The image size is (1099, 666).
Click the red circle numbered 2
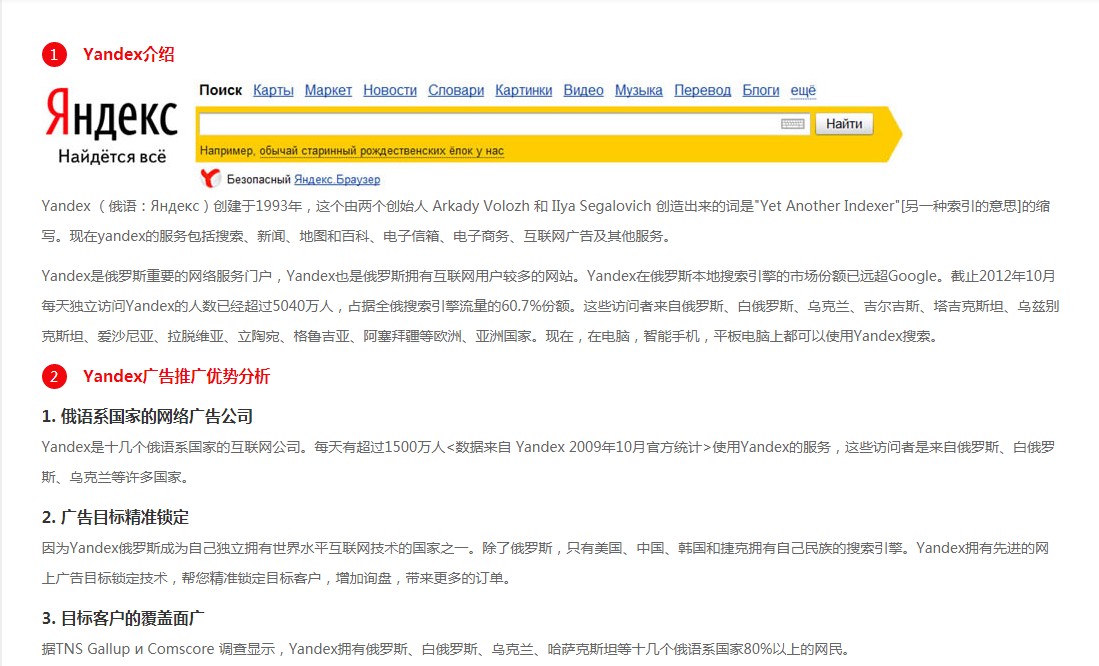pos(54,377)
